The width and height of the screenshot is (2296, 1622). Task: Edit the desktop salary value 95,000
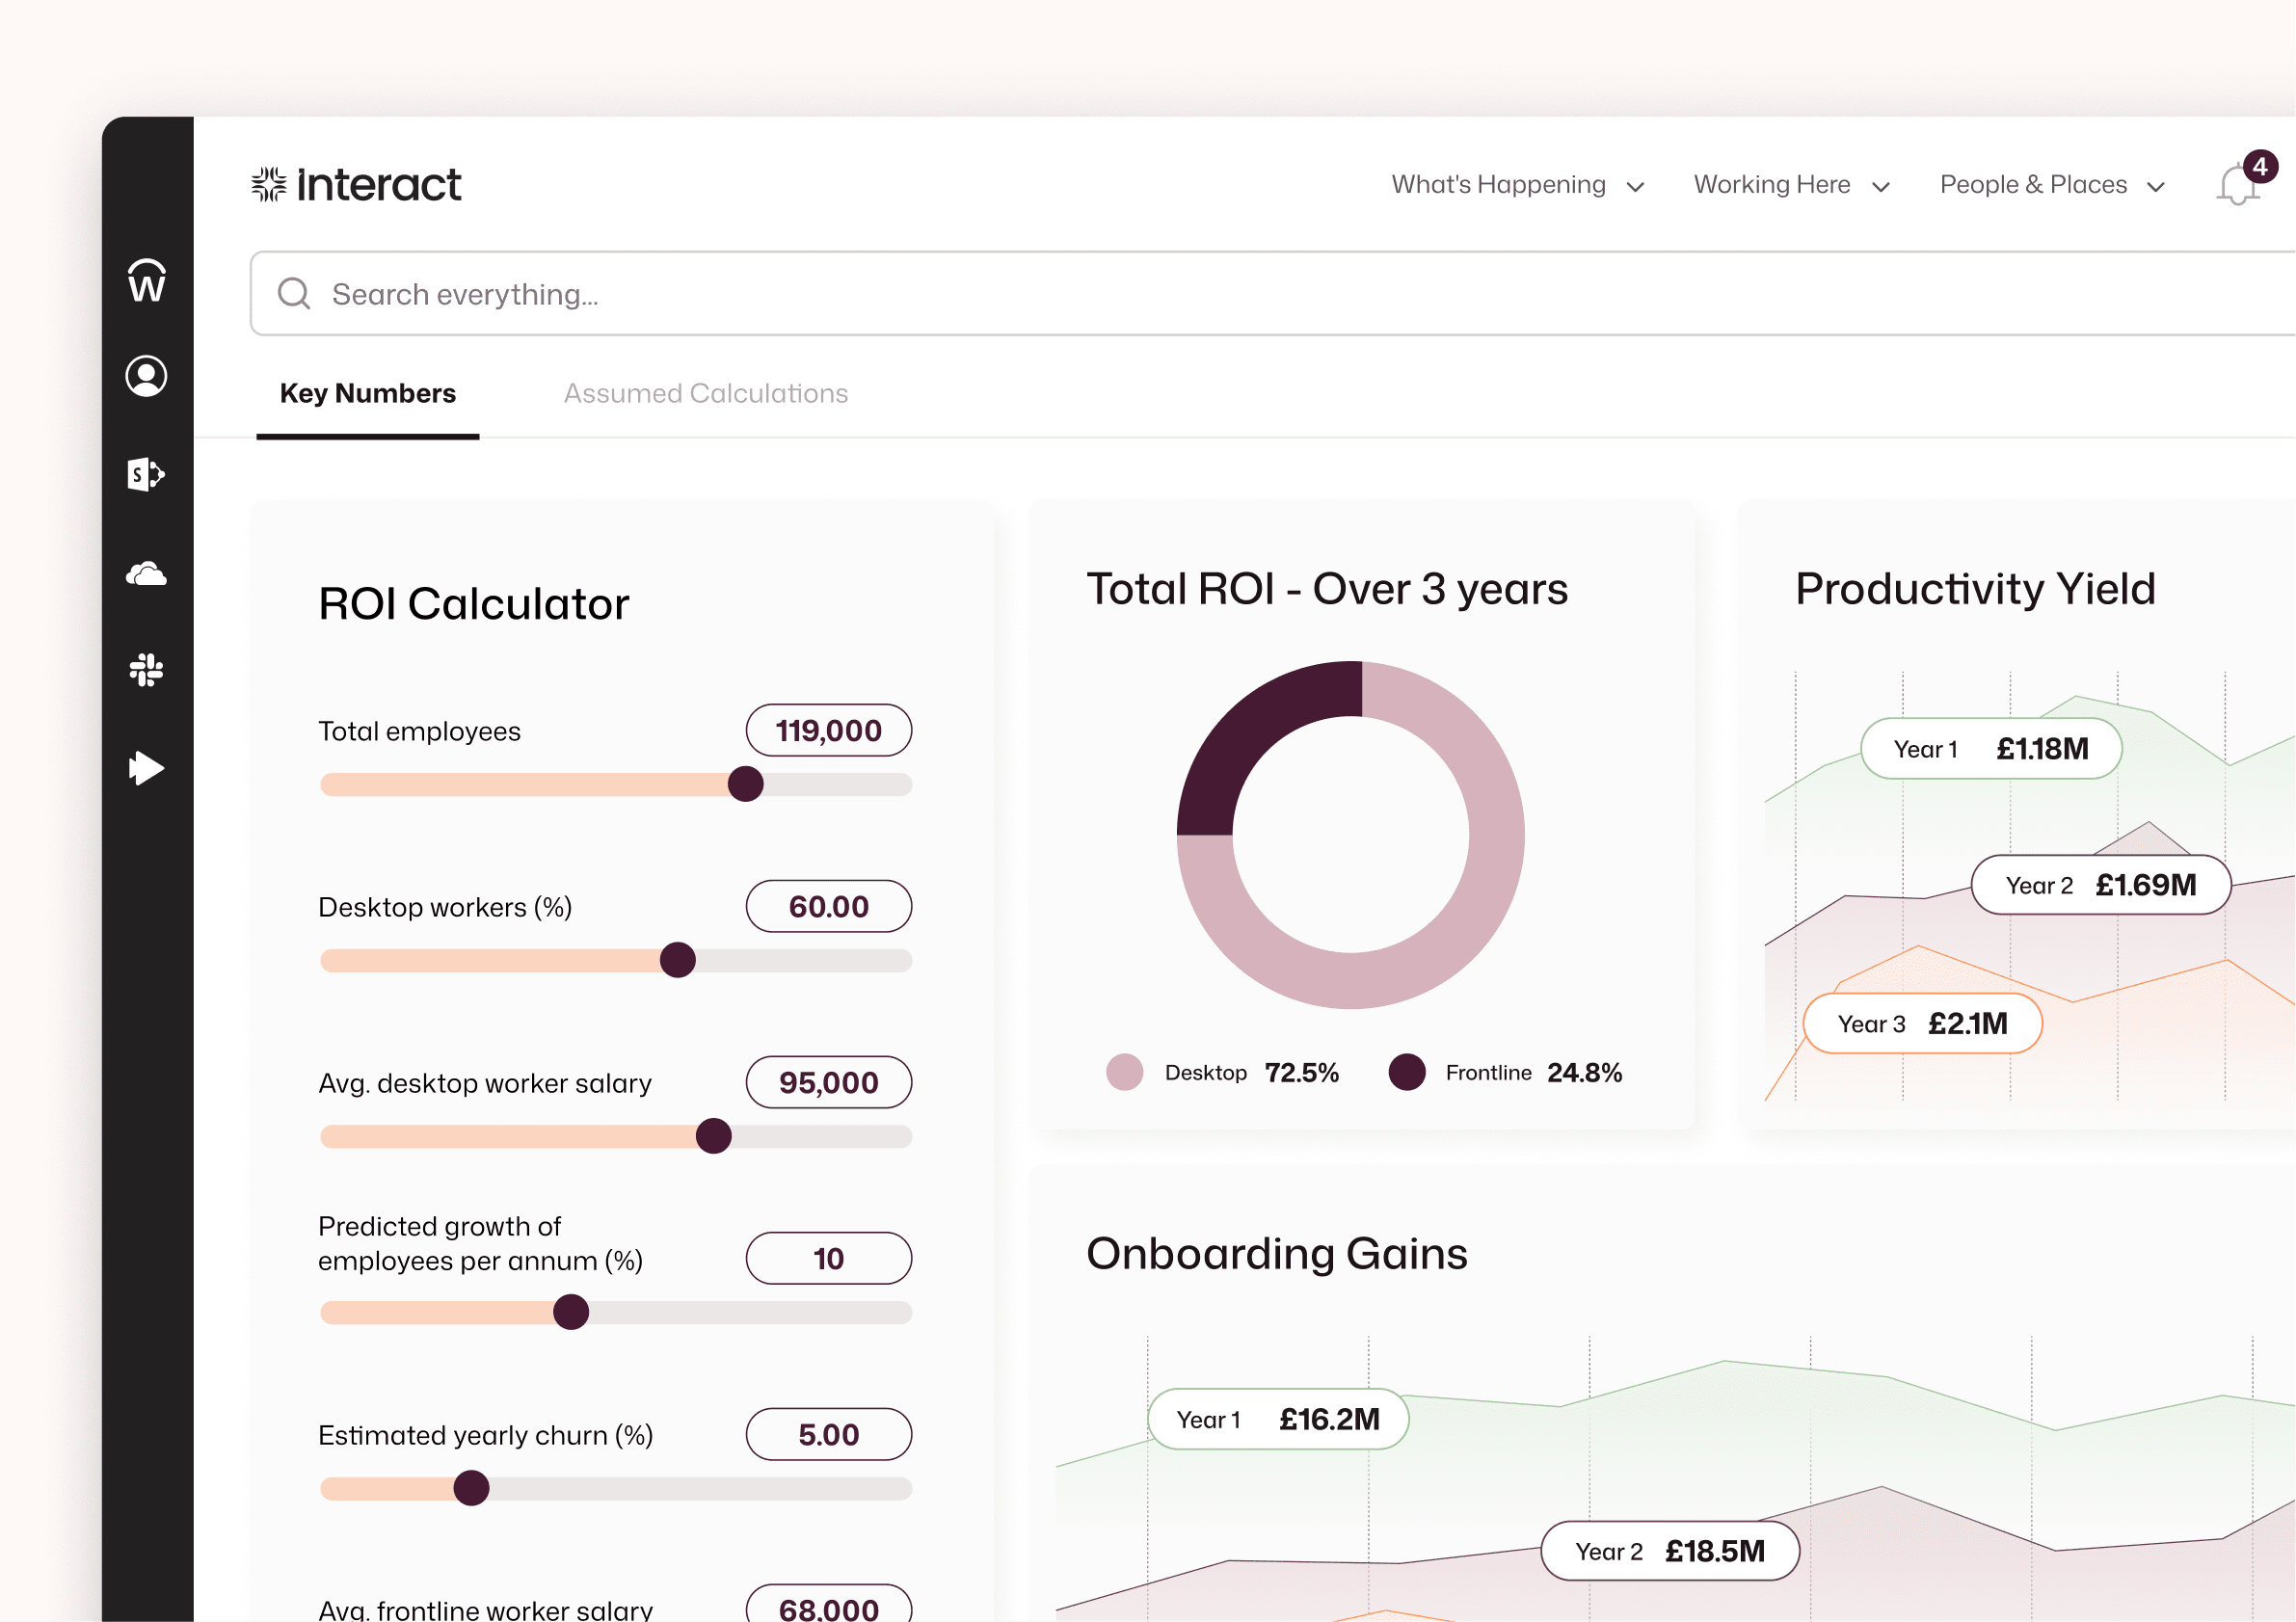point(829,1082)
